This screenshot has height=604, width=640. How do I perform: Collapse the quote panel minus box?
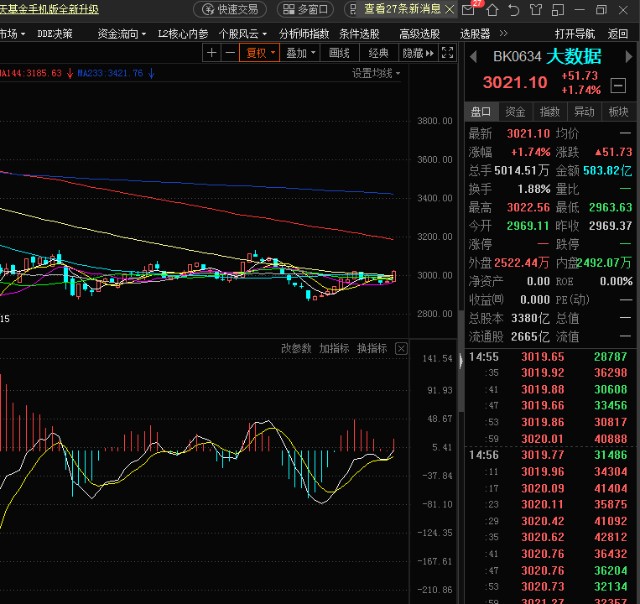(618, 84)
